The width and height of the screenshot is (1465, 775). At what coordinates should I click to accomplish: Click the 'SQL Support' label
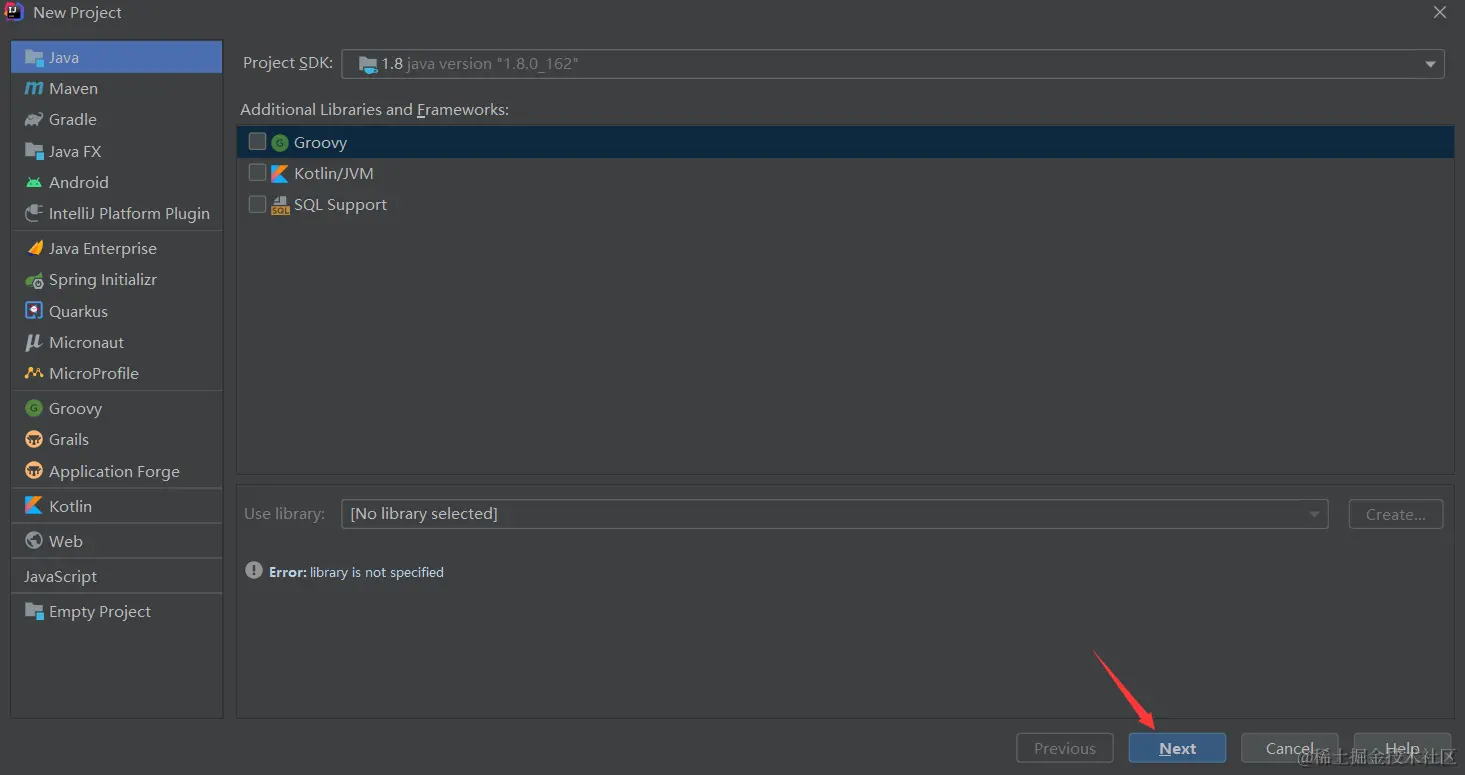tap(340, 205)
